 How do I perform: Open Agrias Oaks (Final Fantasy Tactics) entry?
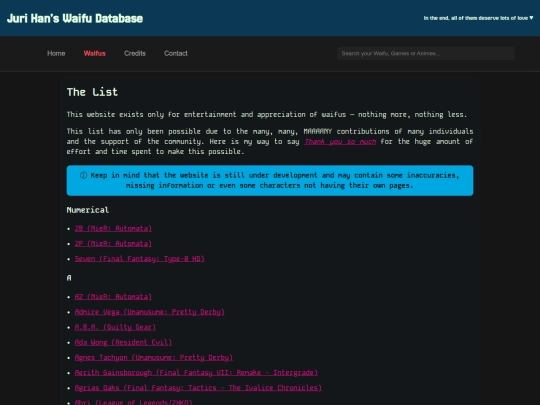(x=198, y=387)
